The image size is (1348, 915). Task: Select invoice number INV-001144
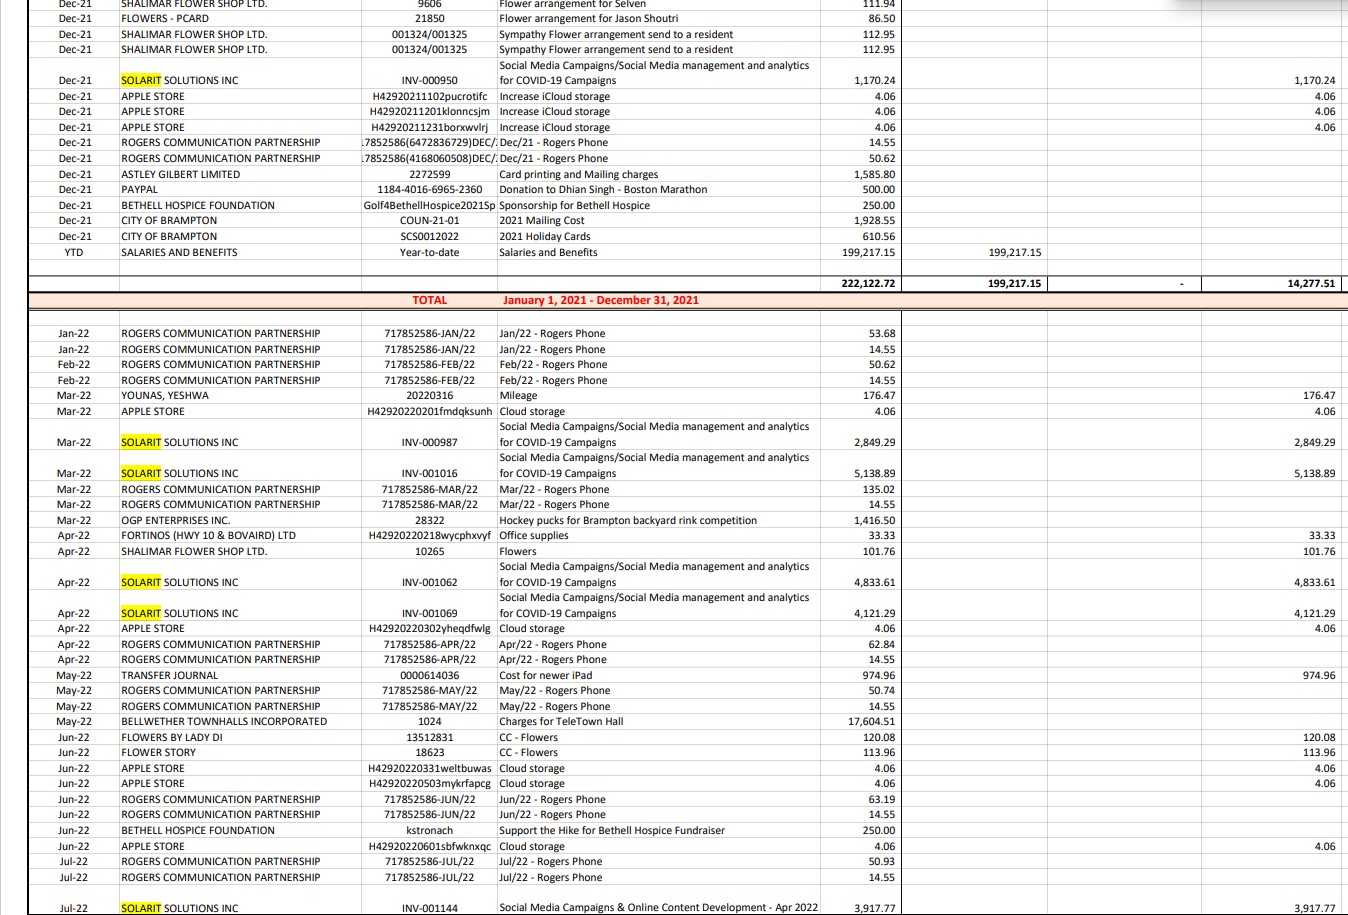tap(429, 908)
